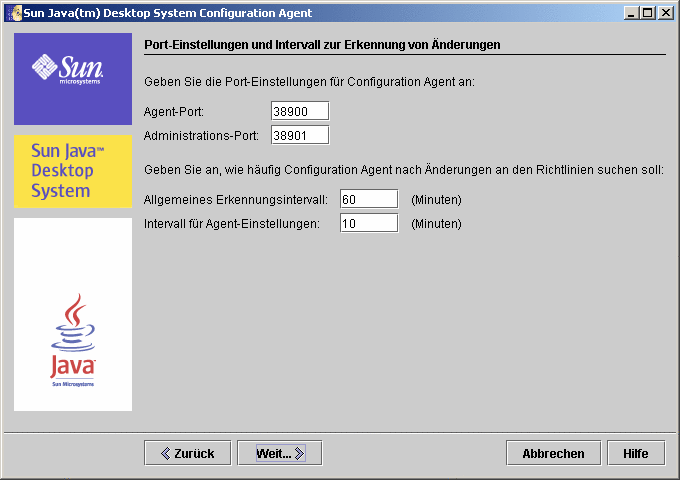Cancel setup with the Abbrechen button
The height and width of the screenshot is (480, 680).
click(x=553, y=453)
